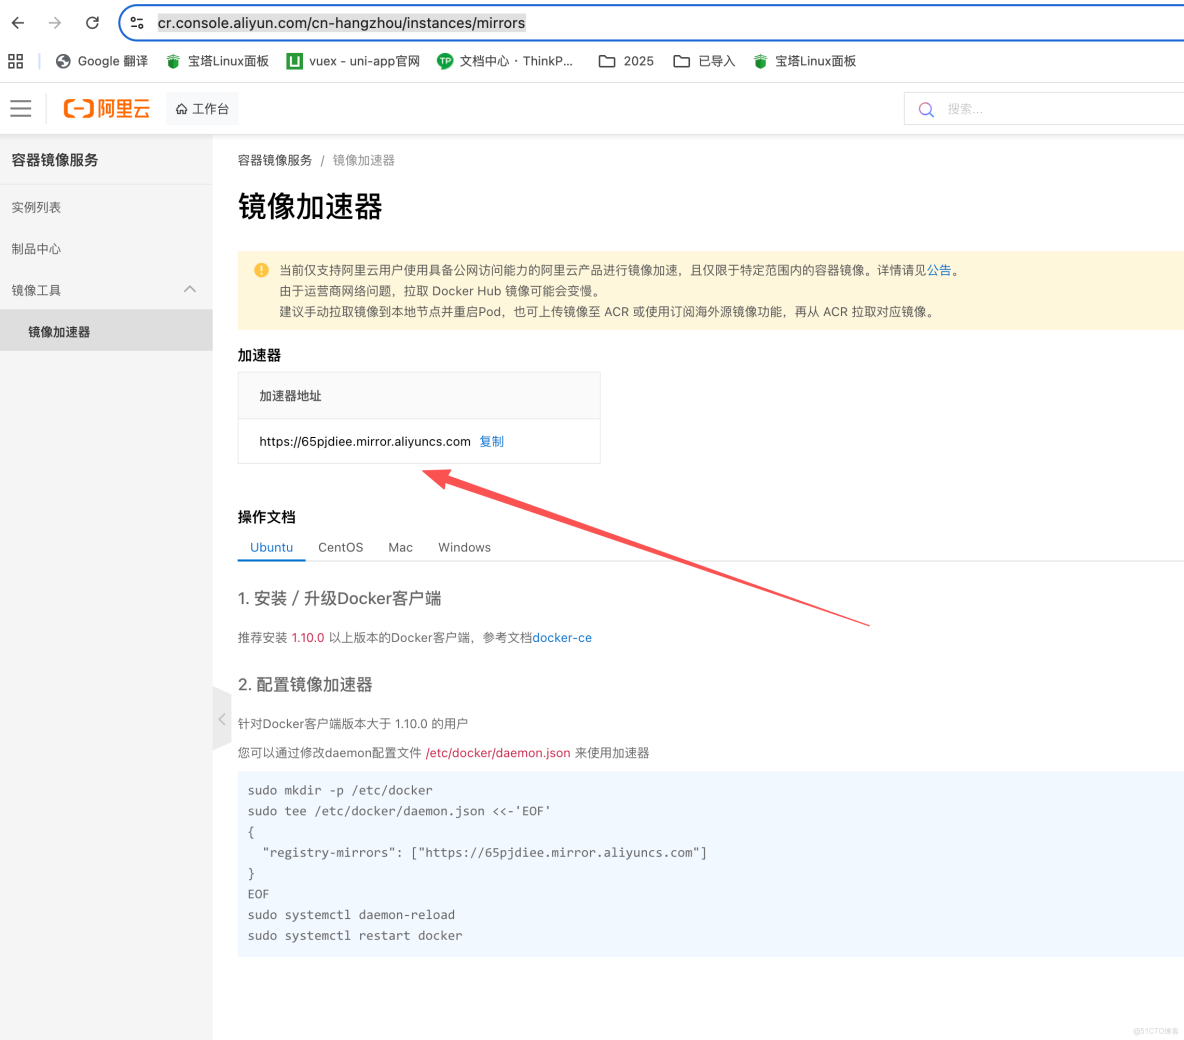Switch to the Windows documentation tab
Viewport: 1184px width, 1040px height.
pos(464,547)
